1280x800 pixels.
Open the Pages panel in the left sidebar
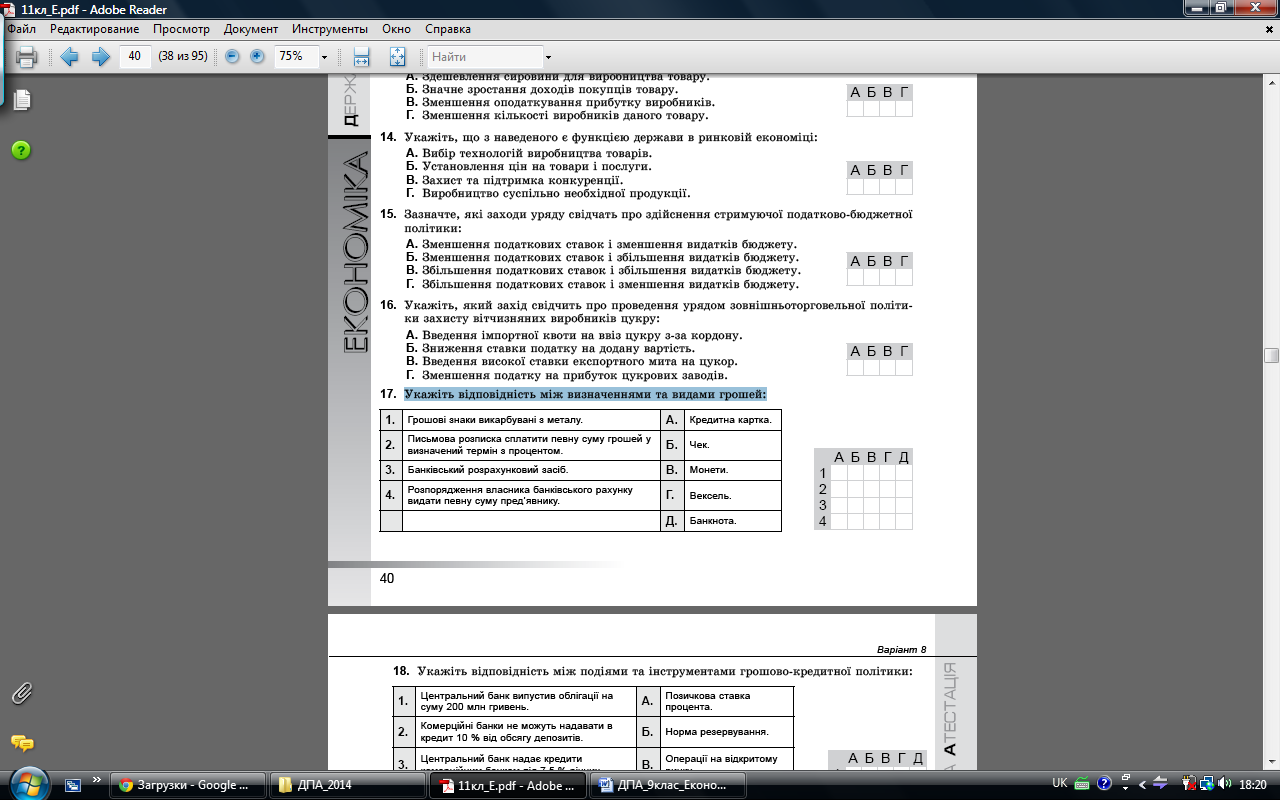[21, 99]
